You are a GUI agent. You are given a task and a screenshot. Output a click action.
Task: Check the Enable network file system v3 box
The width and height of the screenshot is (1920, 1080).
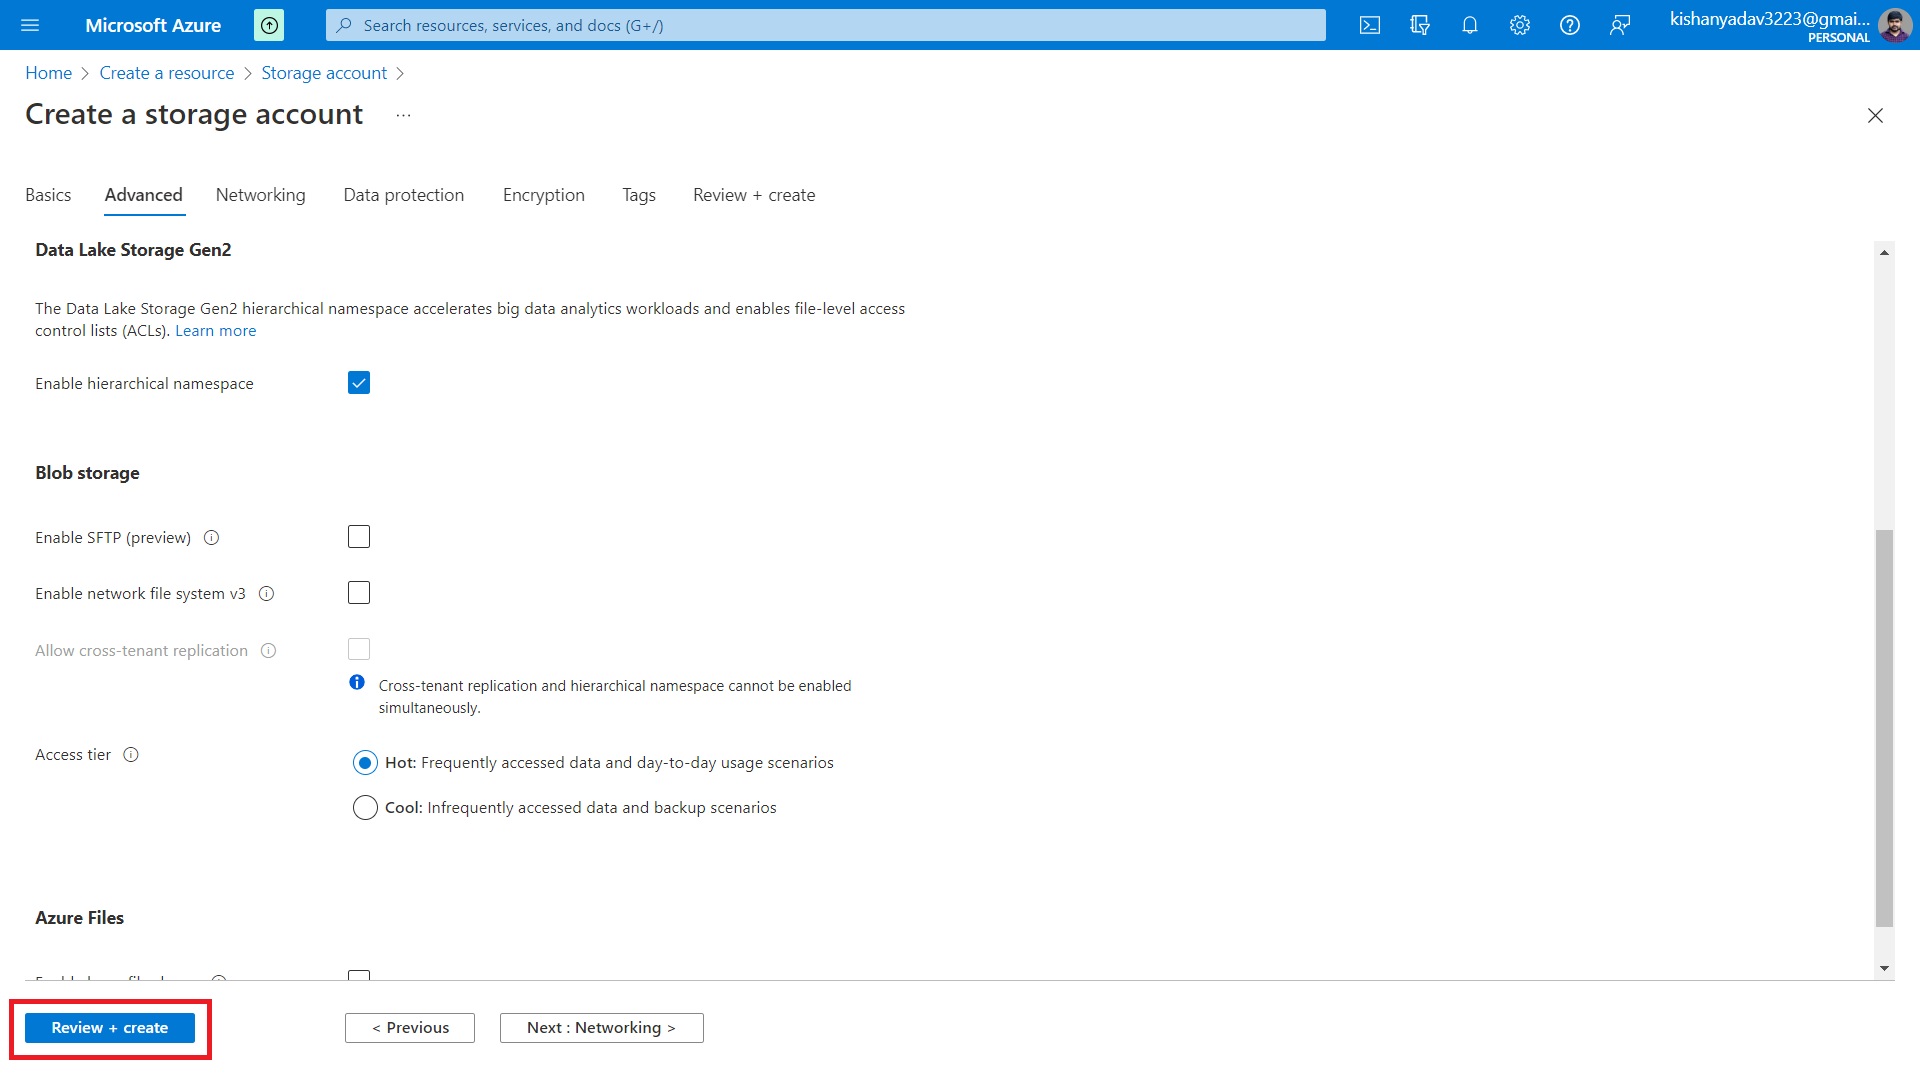click(x=359, y=593)
